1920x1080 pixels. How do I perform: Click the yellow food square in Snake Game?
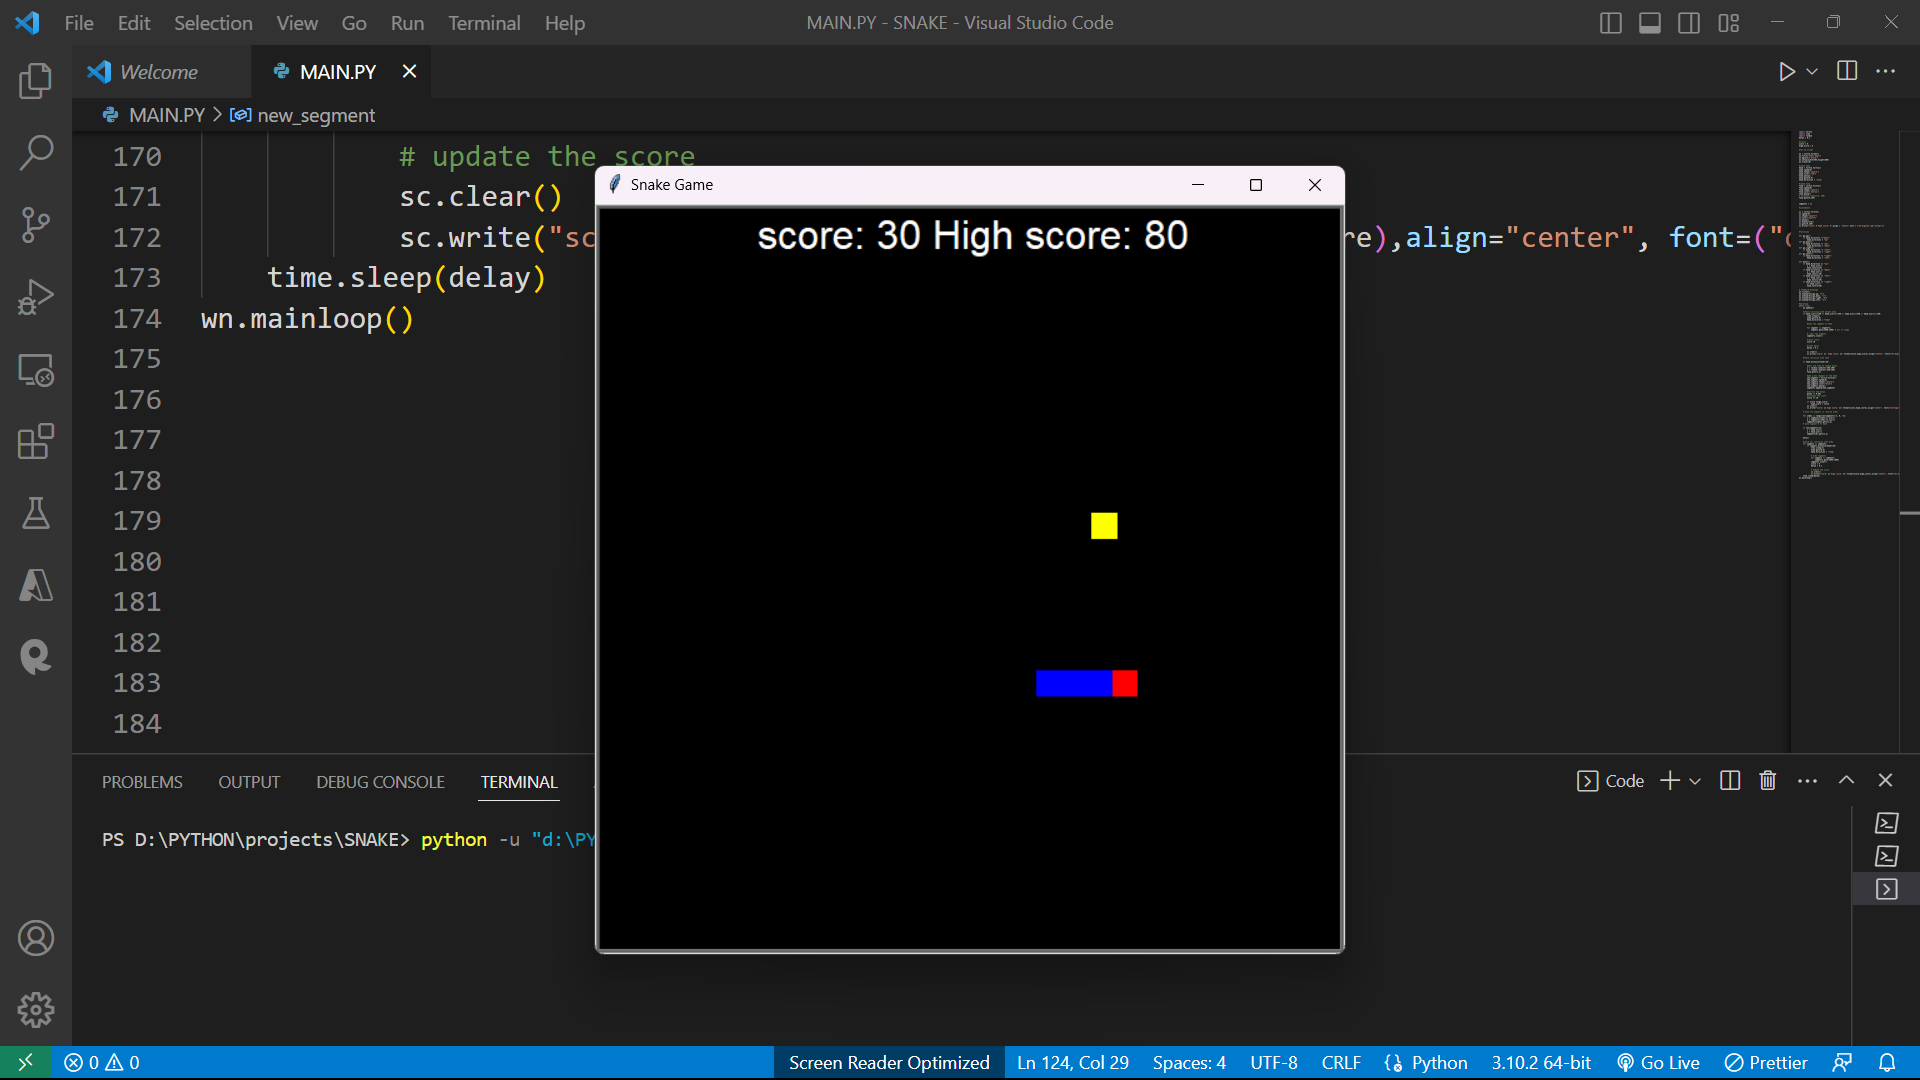coord(1104,526)
